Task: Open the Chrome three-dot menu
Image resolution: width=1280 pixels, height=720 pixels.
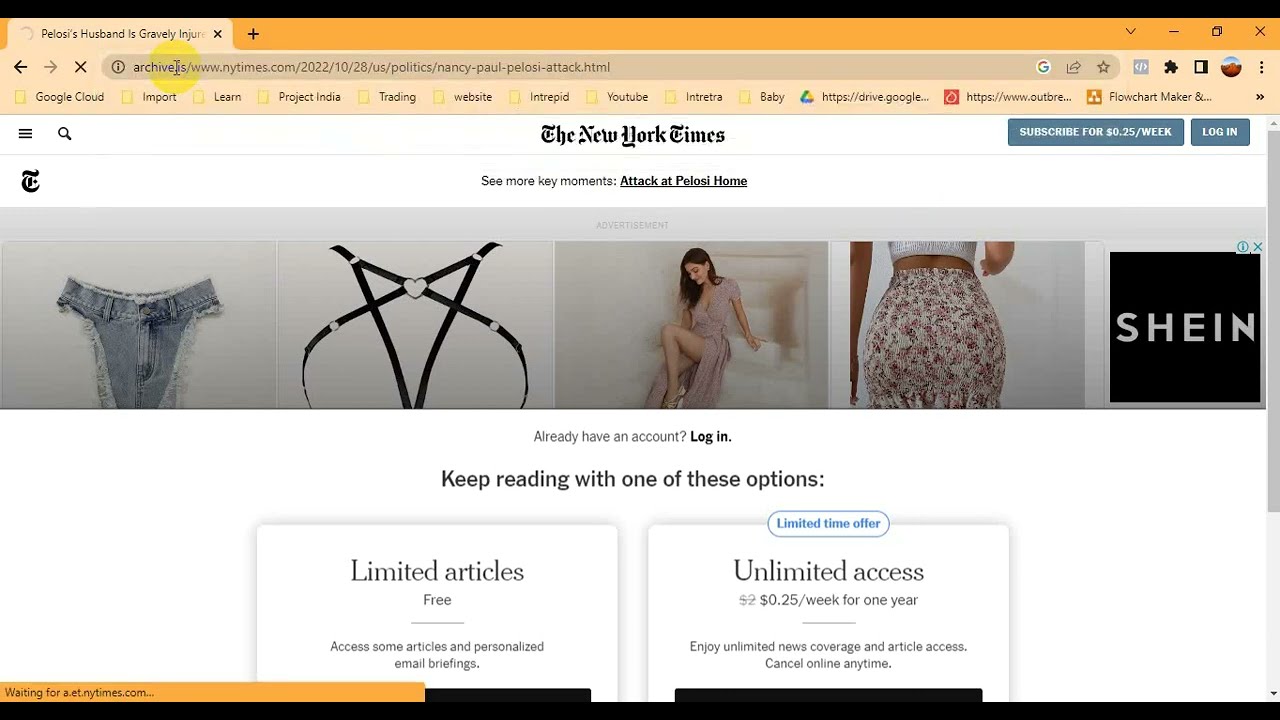Action: pyautogui.click(x=1261, y=67)
